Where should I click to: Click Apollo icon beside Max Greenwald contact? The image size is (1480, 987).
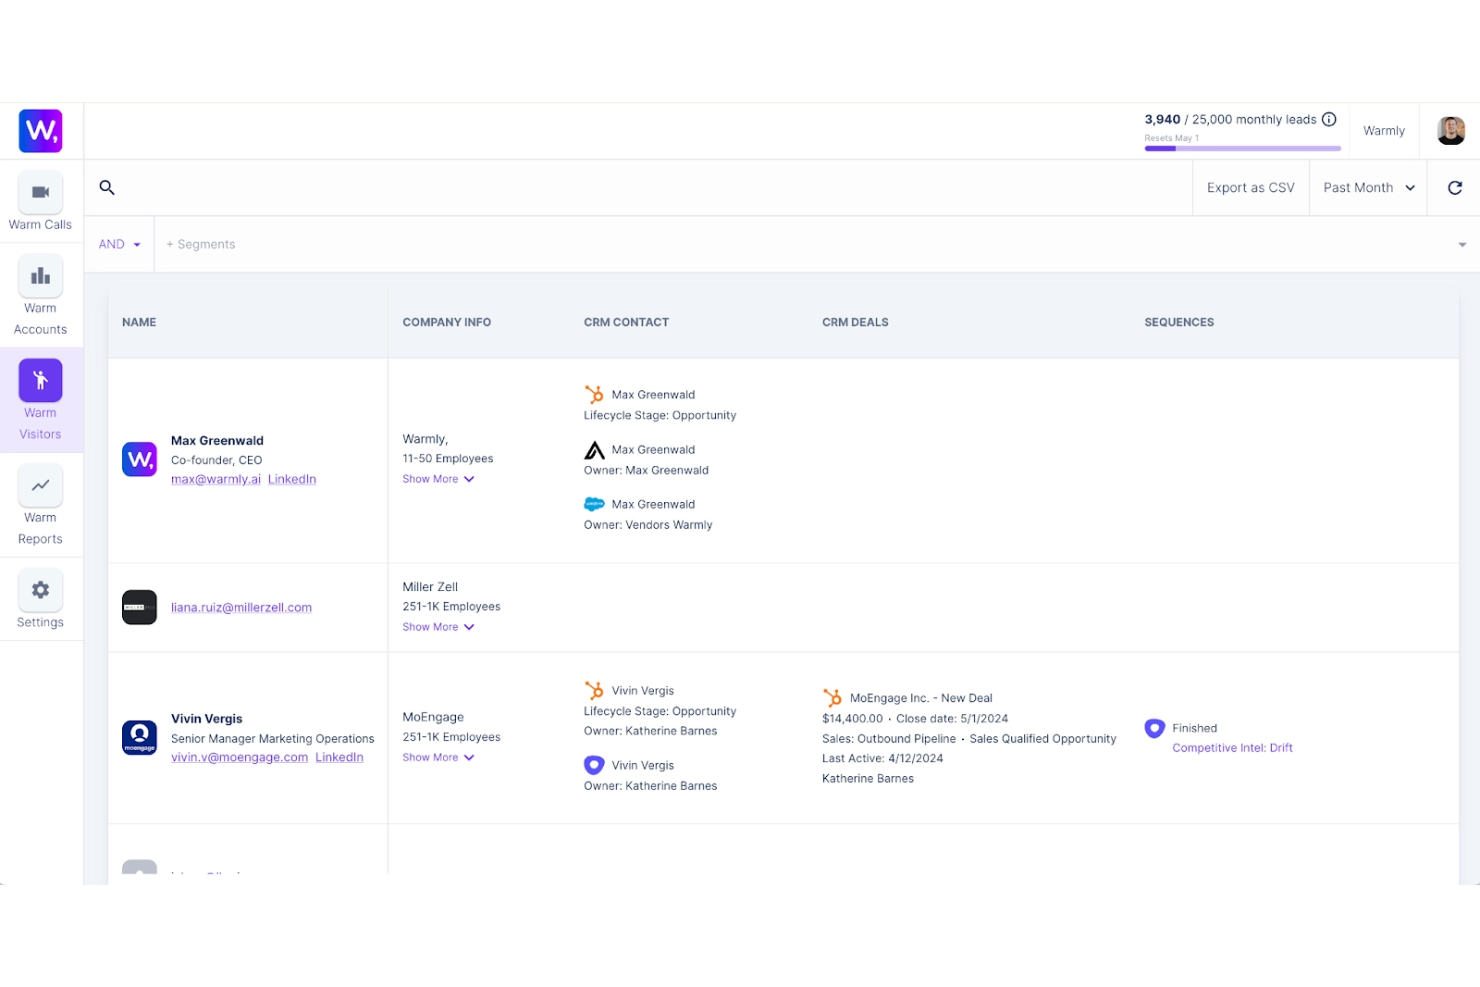click(x=594, y=450)
